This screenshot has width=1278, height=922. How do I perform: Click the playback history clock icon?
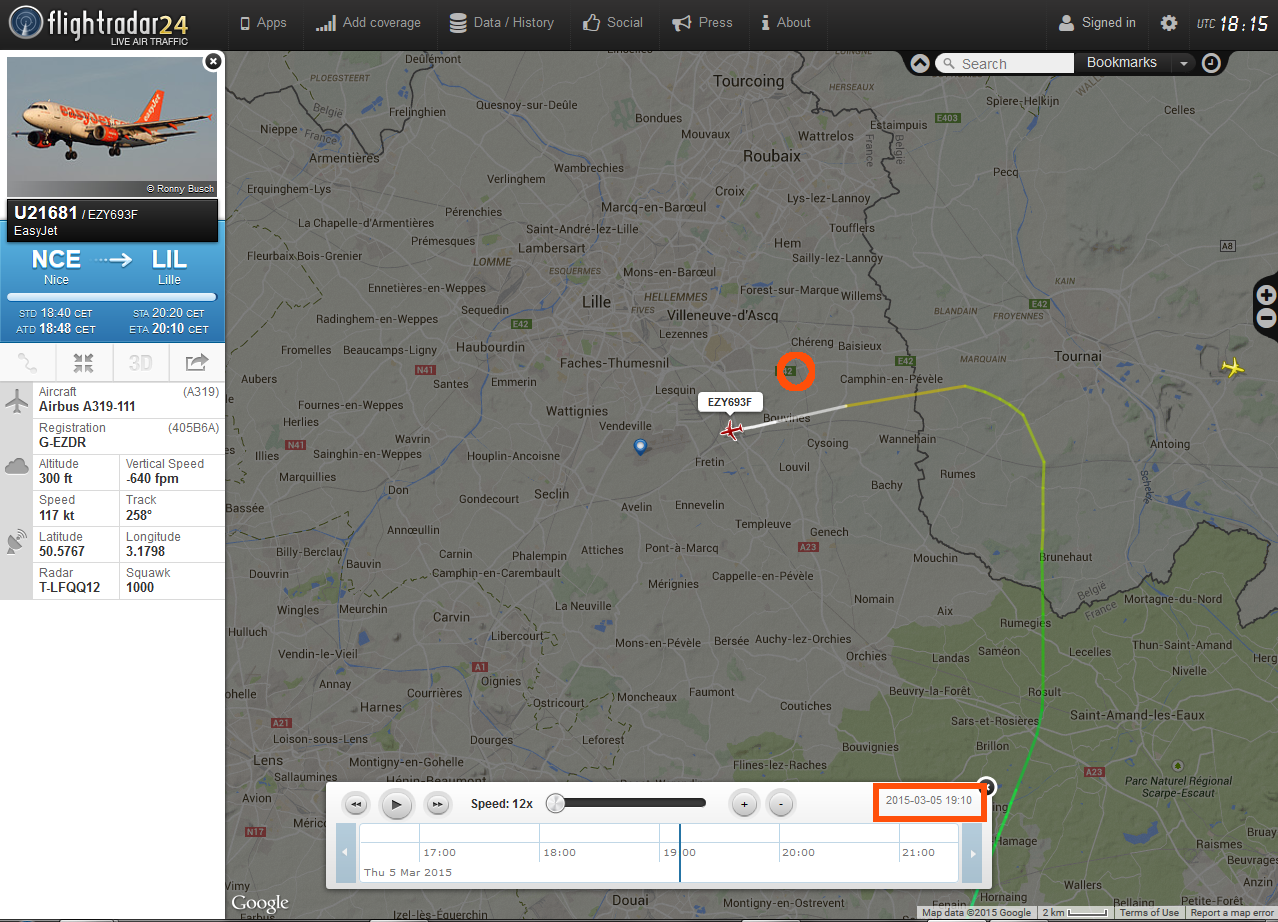[x=1211, y=63]
